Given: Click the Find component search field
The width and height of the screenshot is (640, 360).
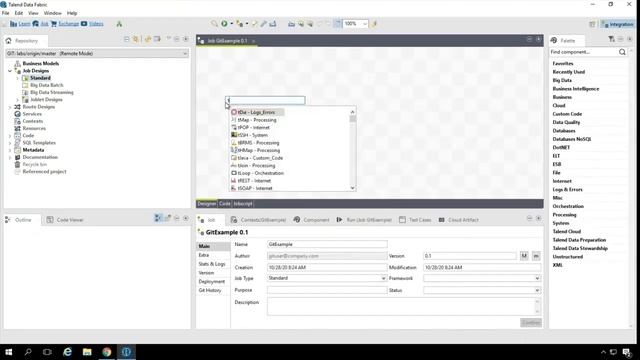Looking at the screenshot, I should pos(584,52).
